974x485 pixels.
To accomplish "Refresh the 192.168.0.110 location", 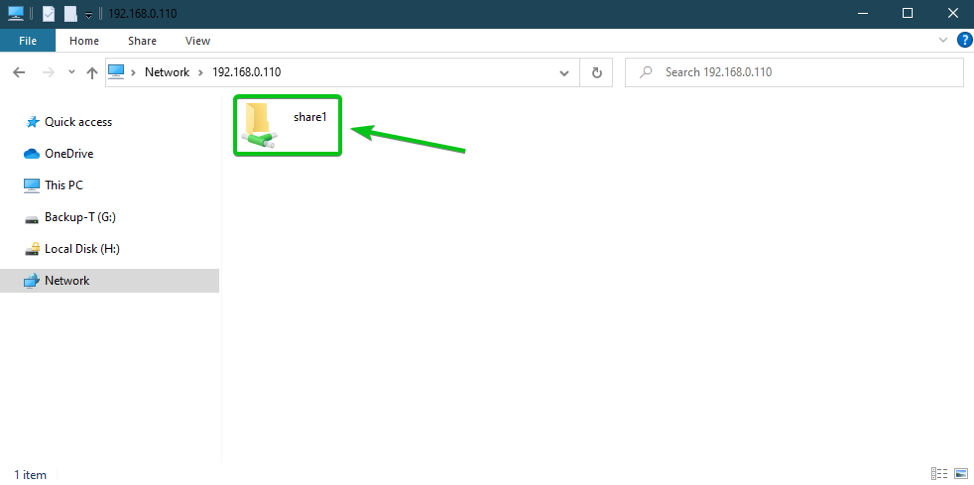I will tap(596, 73).
